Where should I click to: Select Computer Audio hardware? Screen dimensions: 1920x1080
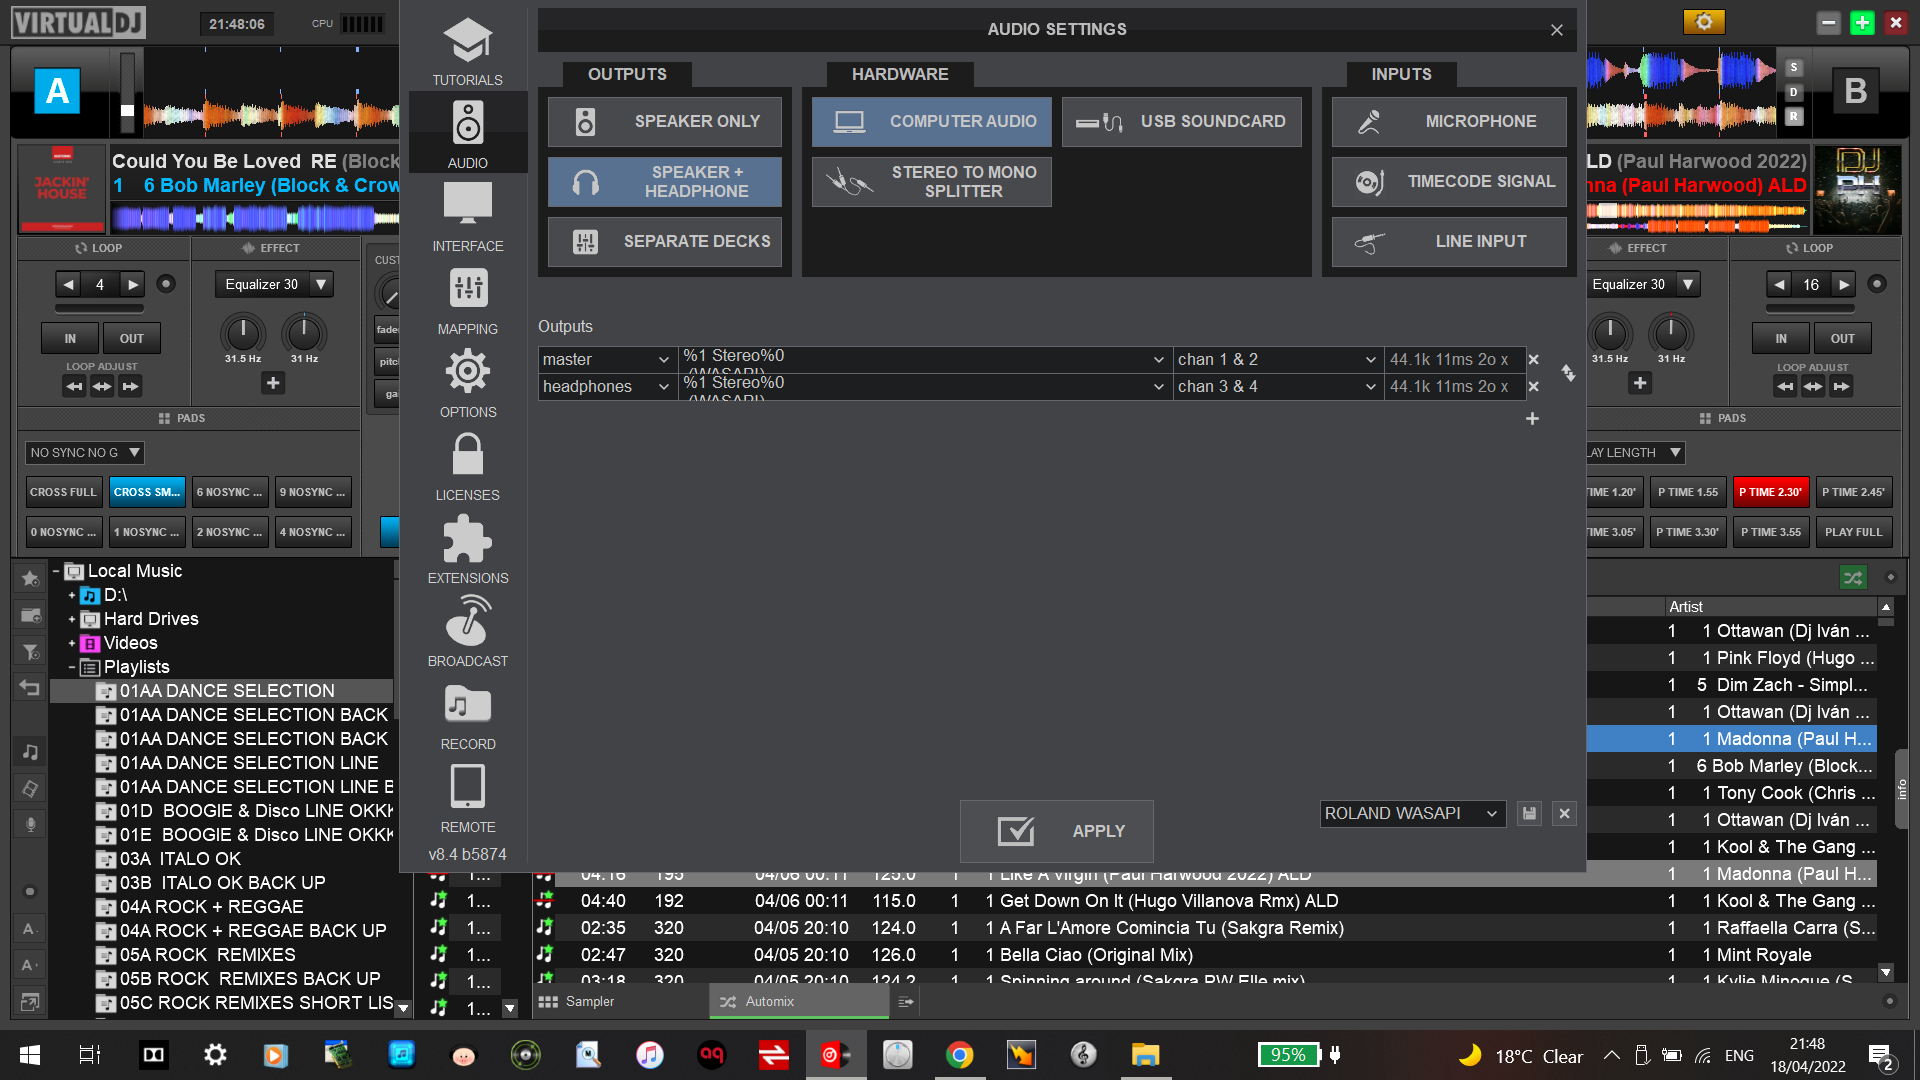[931, 122]
